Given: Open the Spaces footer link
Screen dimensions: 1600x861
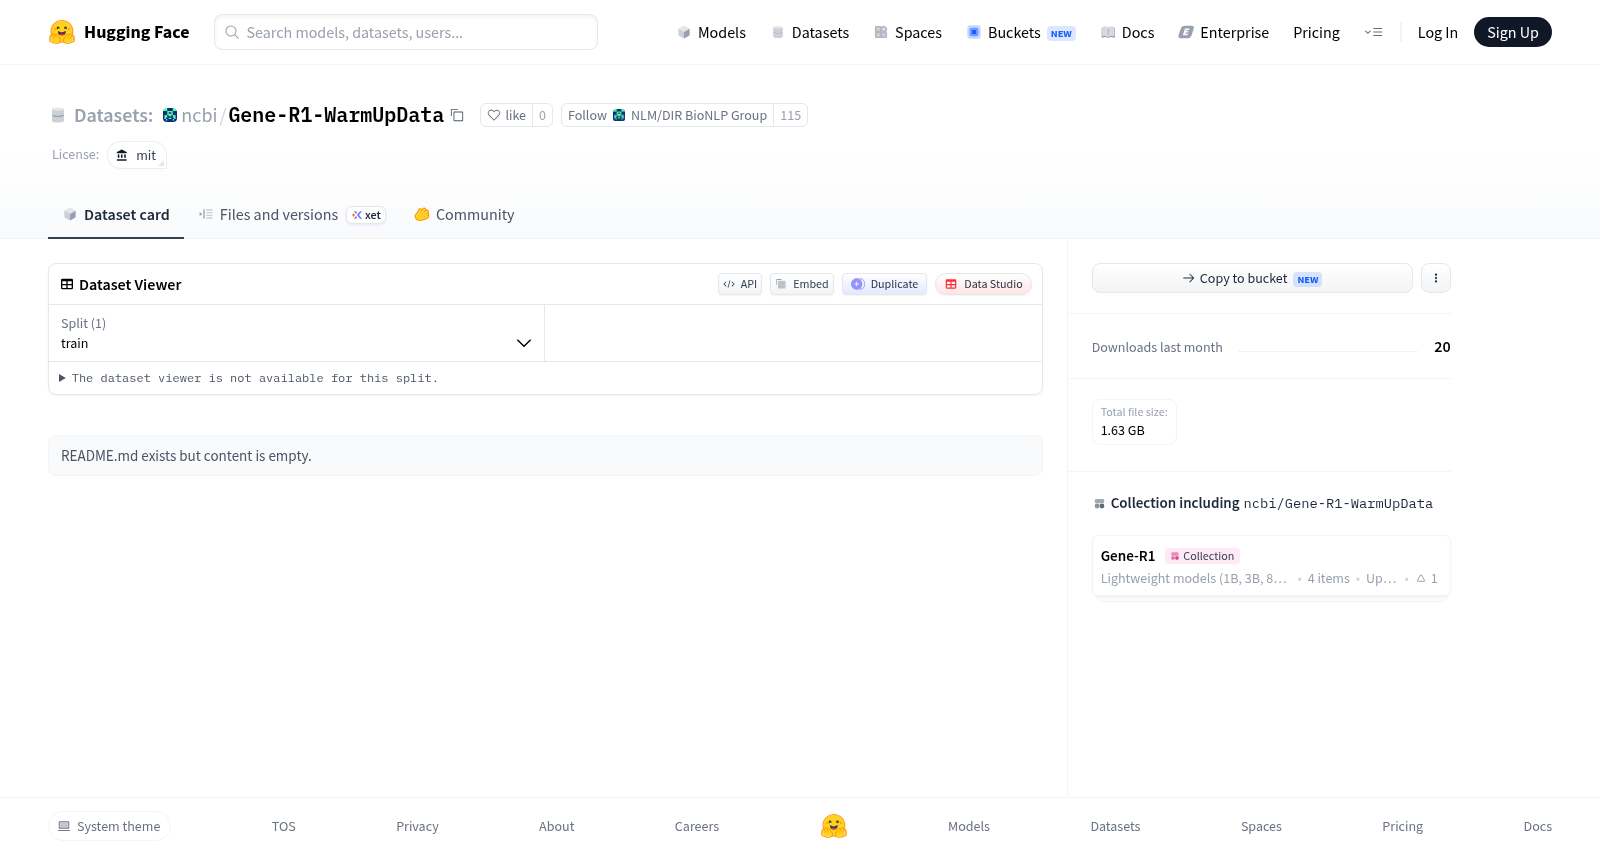Looking at the screenshot, I should 1261,826.
